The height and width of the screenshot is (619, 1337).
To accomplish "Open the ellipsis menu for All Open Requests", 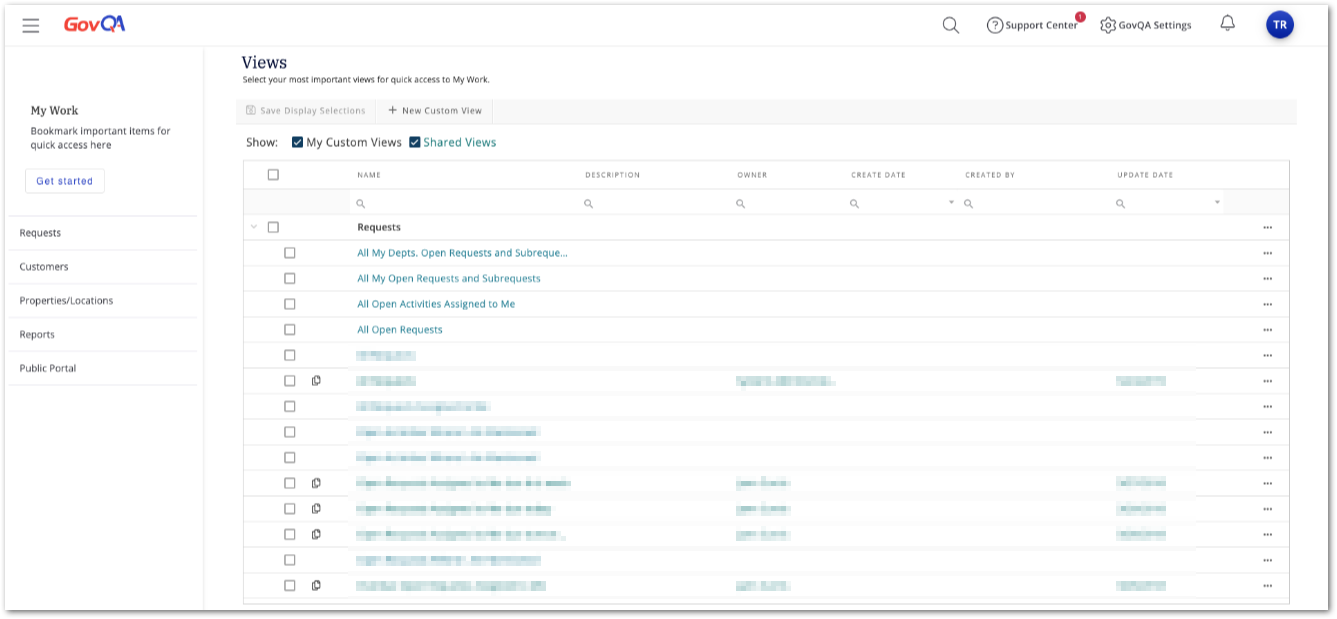I will click(x=1267, y=329).
